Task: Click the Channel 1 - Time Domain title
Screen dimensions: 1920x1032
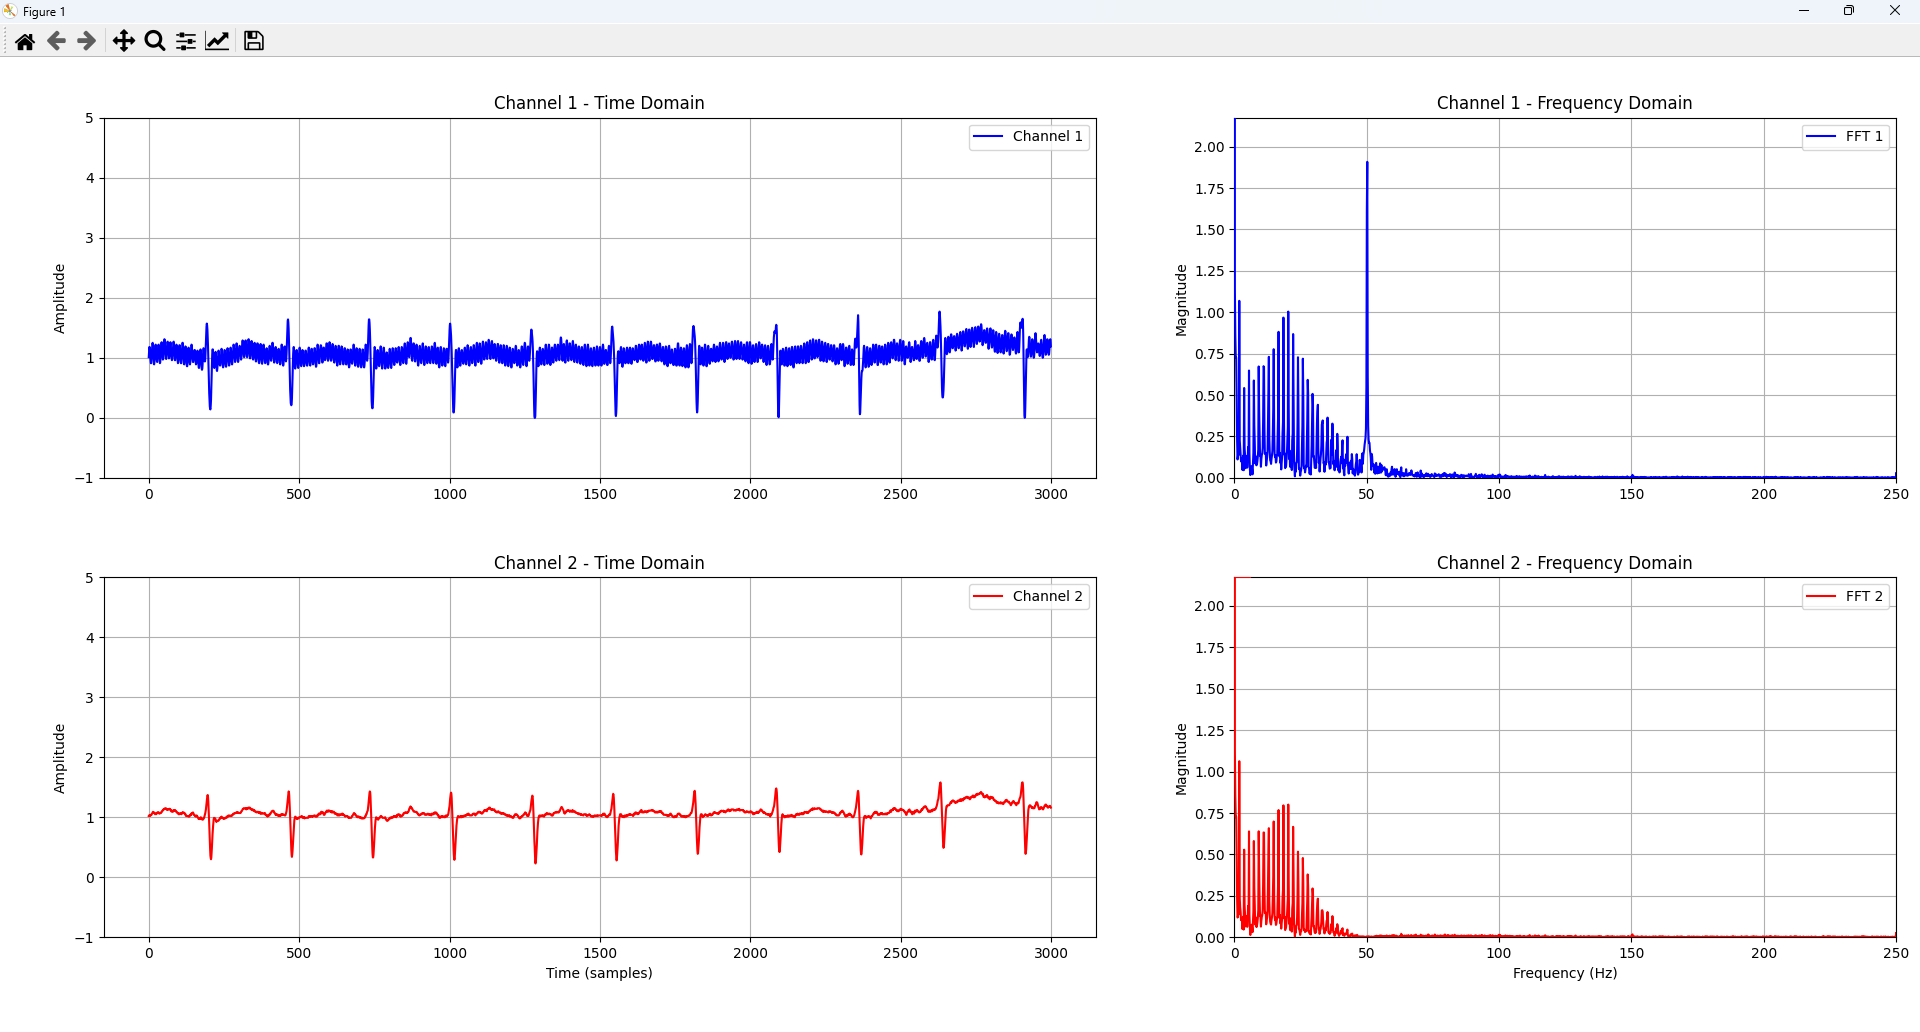Action: pyautogui.click(x=599, y=103)
